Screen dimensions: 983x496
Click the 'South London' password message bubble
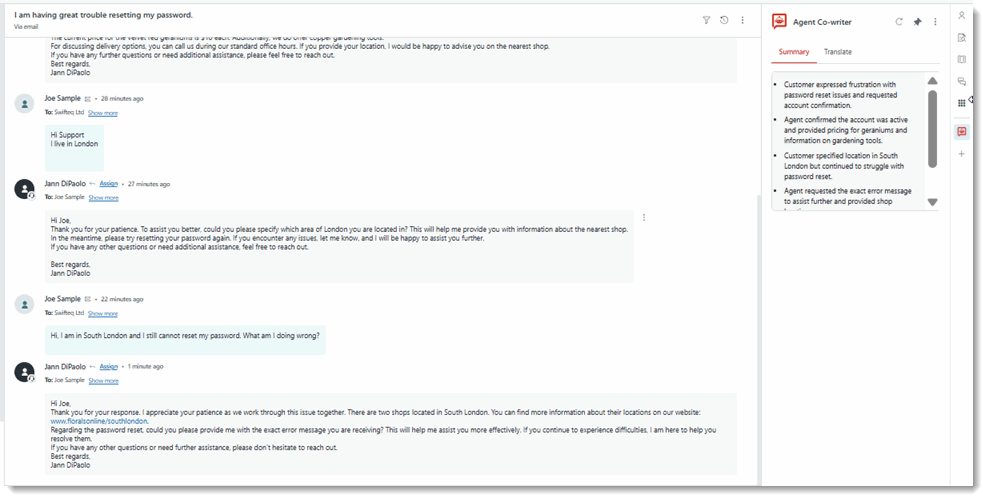coord(185,339)
